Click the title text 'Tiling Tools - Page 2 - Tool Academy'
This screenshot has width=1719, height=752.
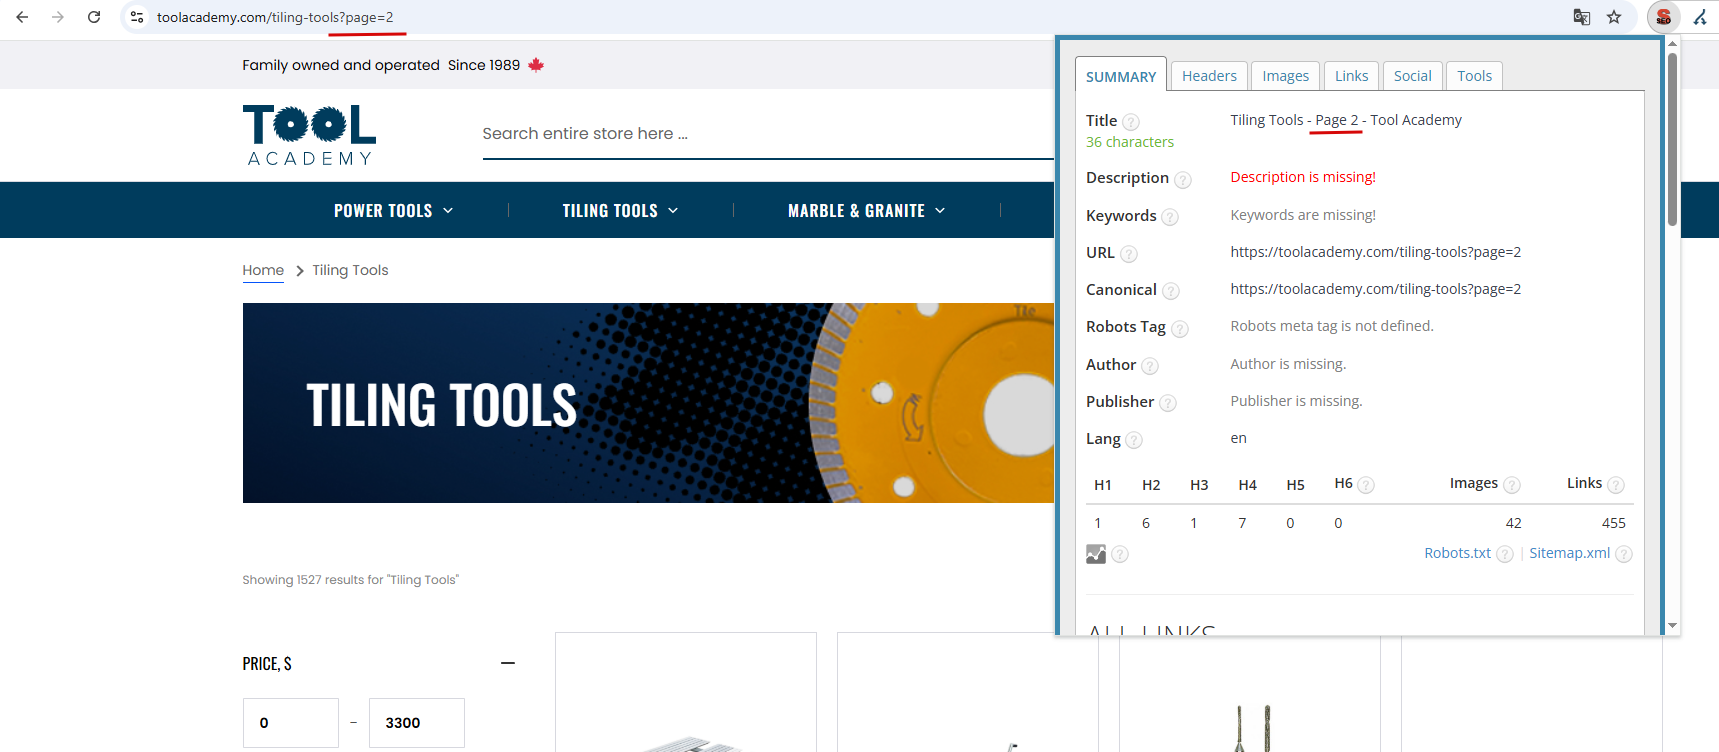tap(1346, 120)
